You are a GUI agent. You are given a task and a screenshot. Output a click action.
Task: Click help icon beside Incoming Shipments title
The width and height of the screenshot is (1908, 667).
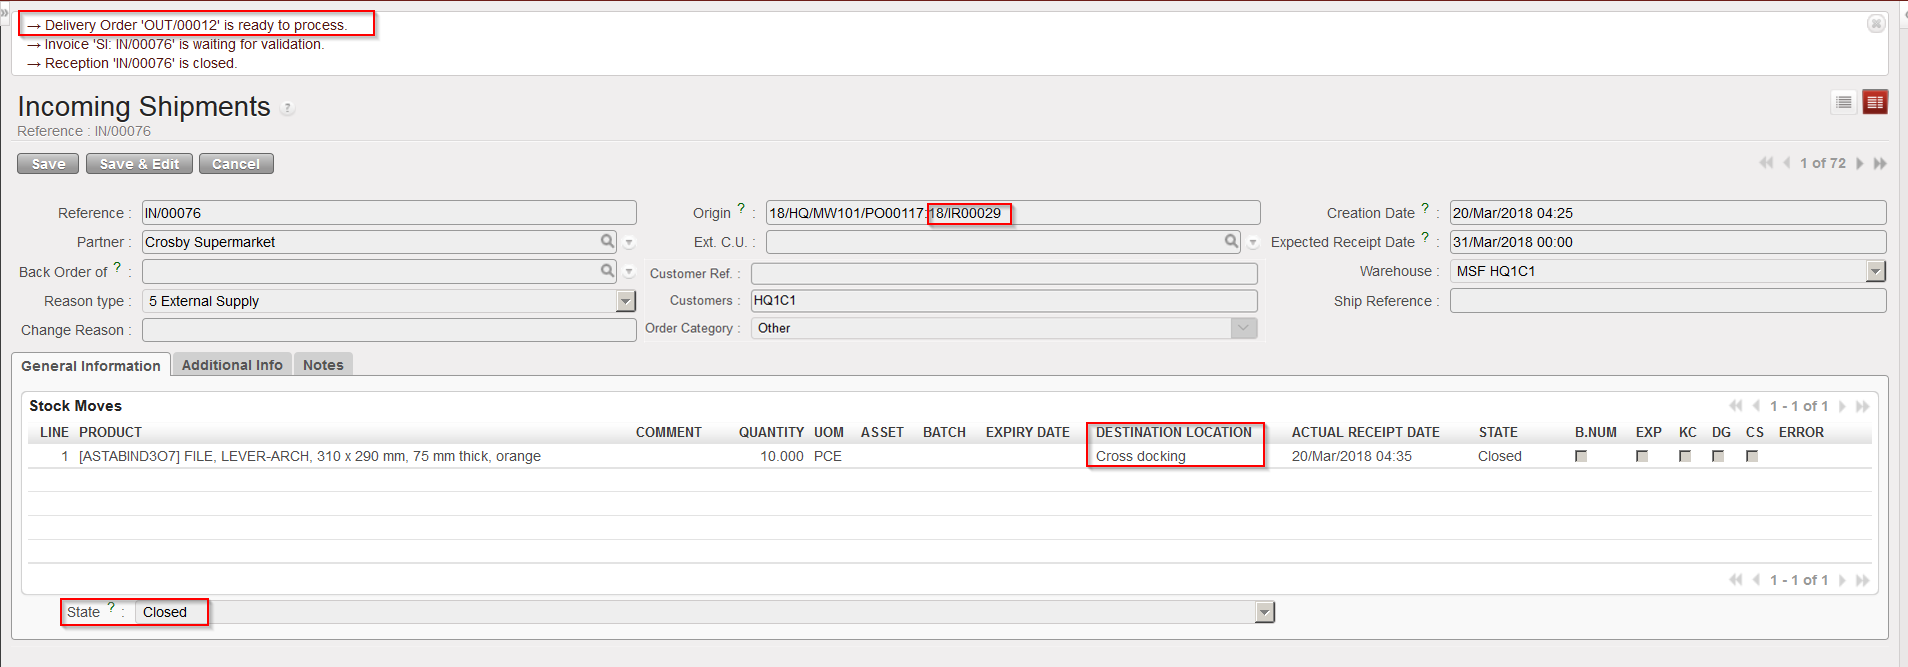[x=287, y=109]
